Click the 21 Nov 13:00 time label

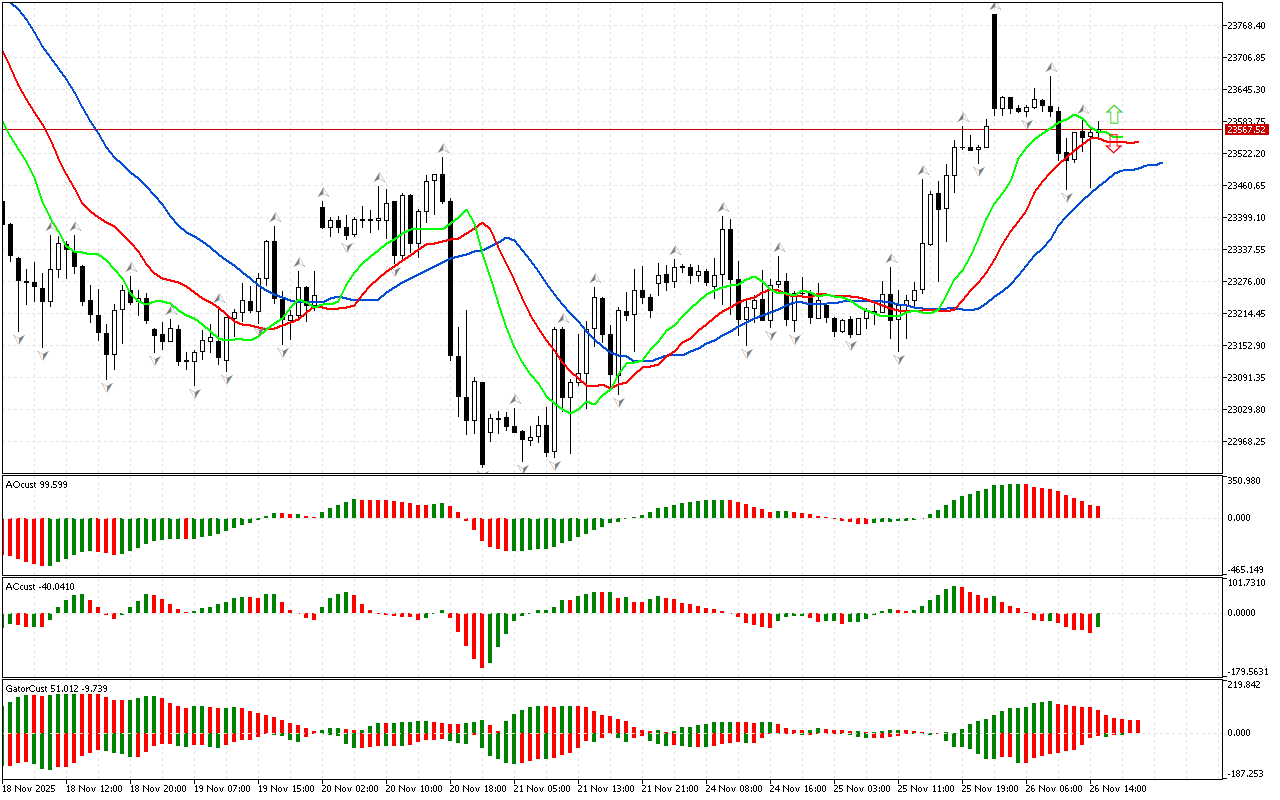tap(604, 788)
